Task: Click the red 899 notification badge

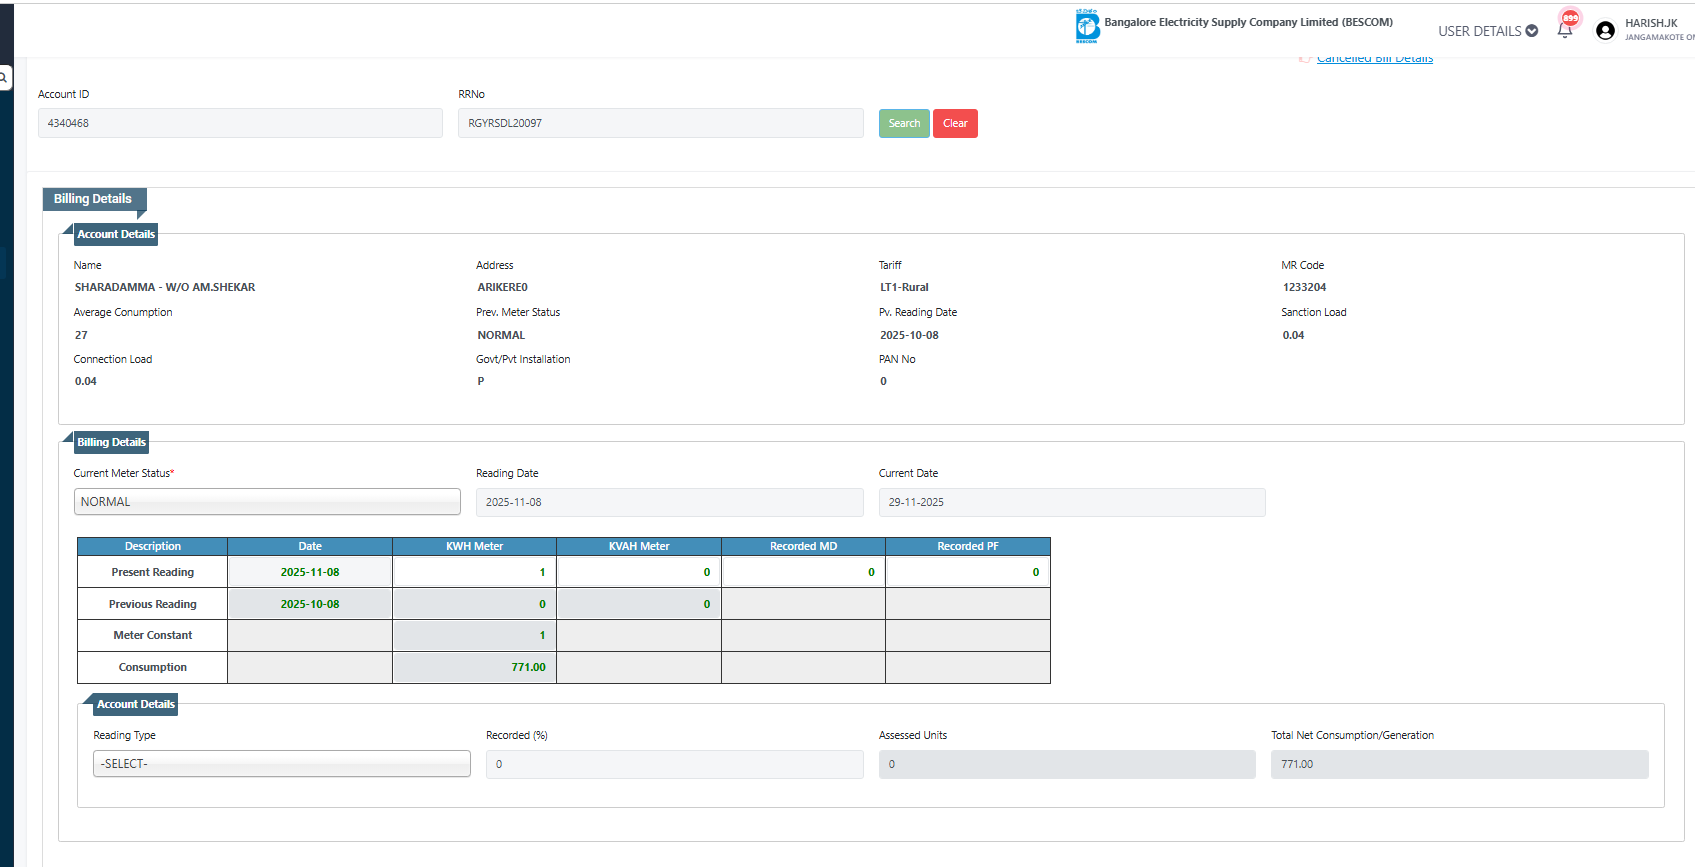Action: point(1570,17)
